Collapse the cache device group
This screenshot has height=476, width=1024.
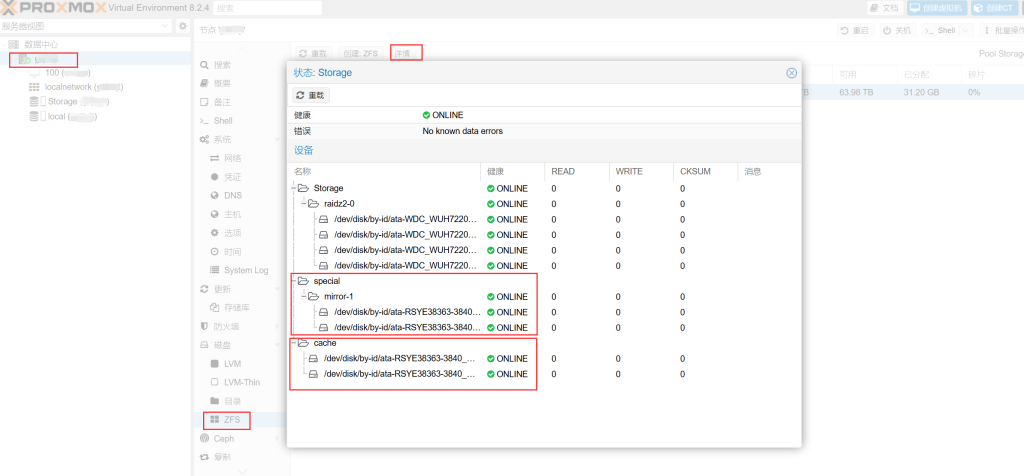pyautogui.click(x=294, y=343)
